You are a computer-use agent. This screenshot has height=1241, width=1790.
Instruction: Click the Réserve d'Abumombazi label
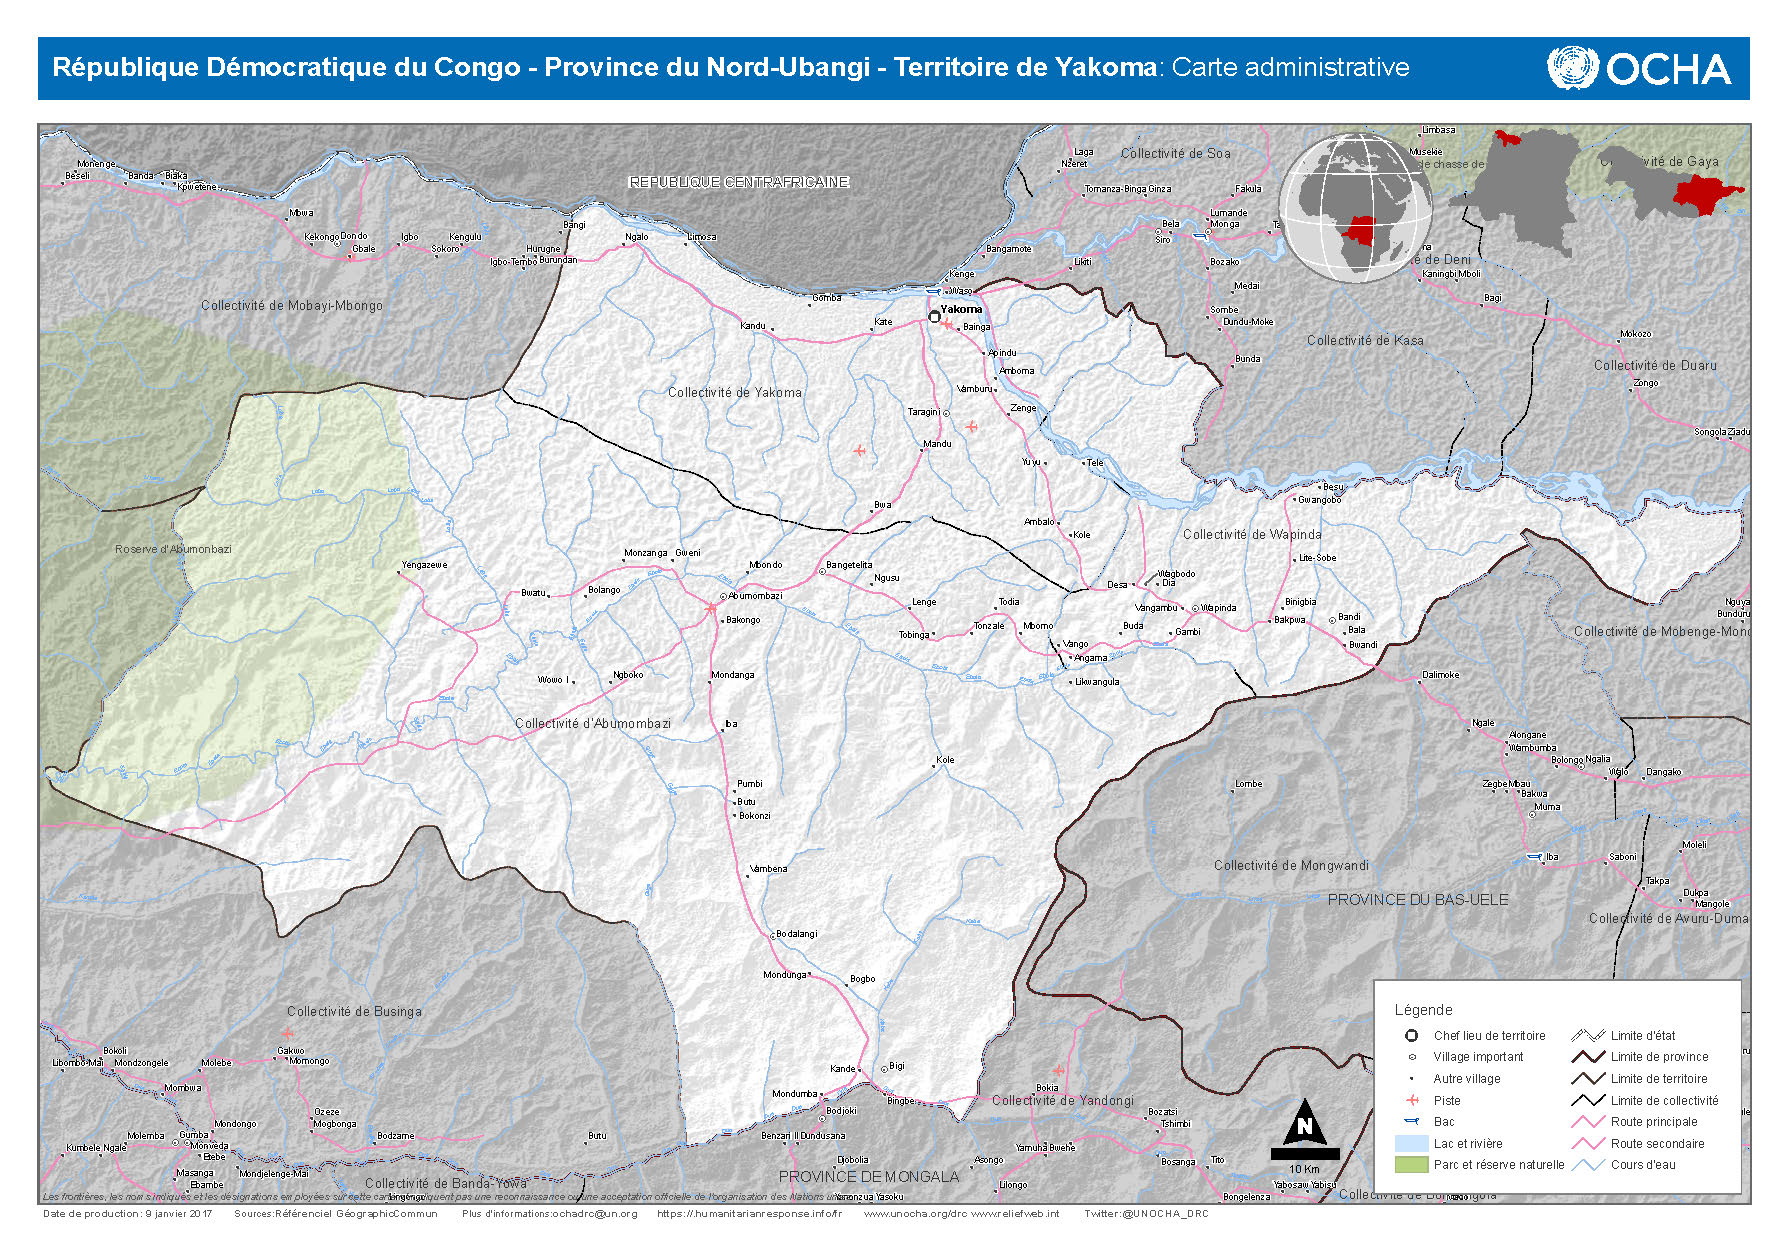[x=173, y=549]
